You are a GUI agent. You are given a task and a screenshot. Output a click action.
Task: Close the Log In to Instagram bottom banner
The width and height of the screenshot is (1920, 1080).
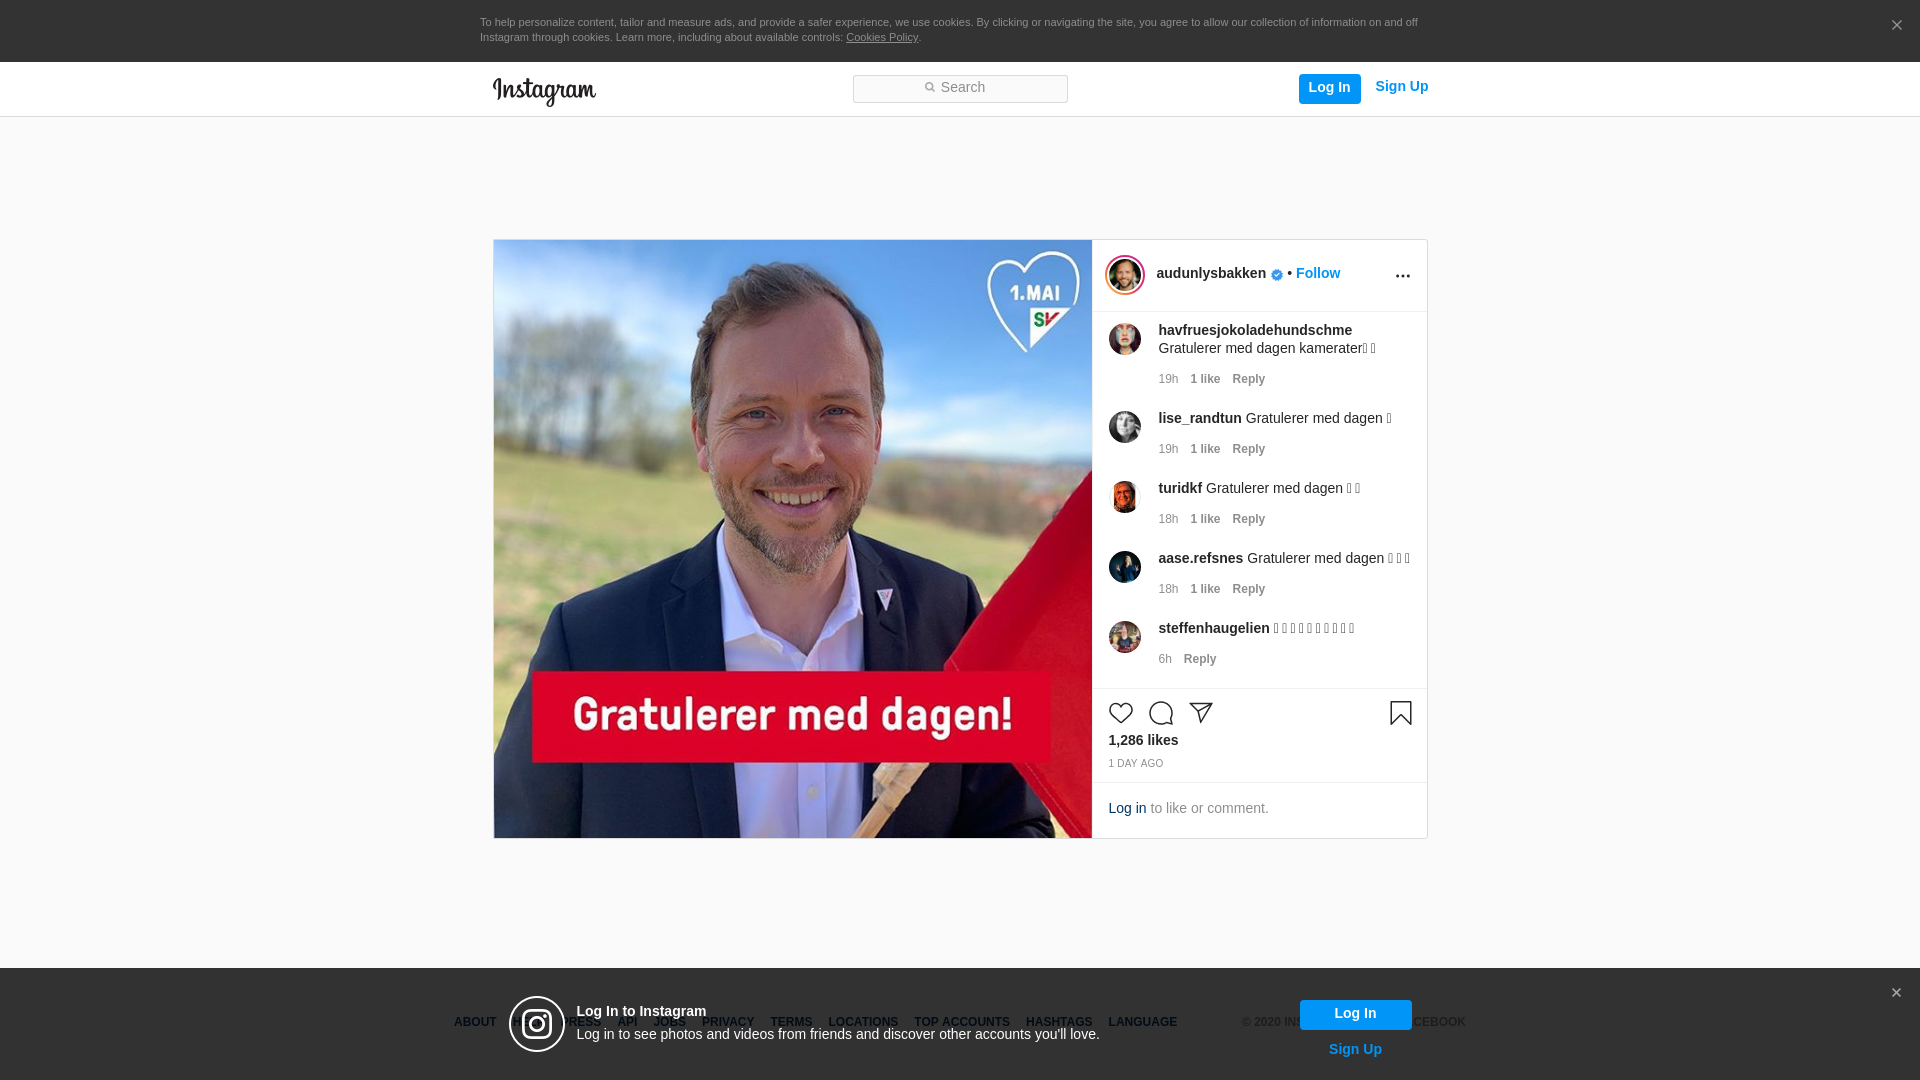(x=1895, y=993)
